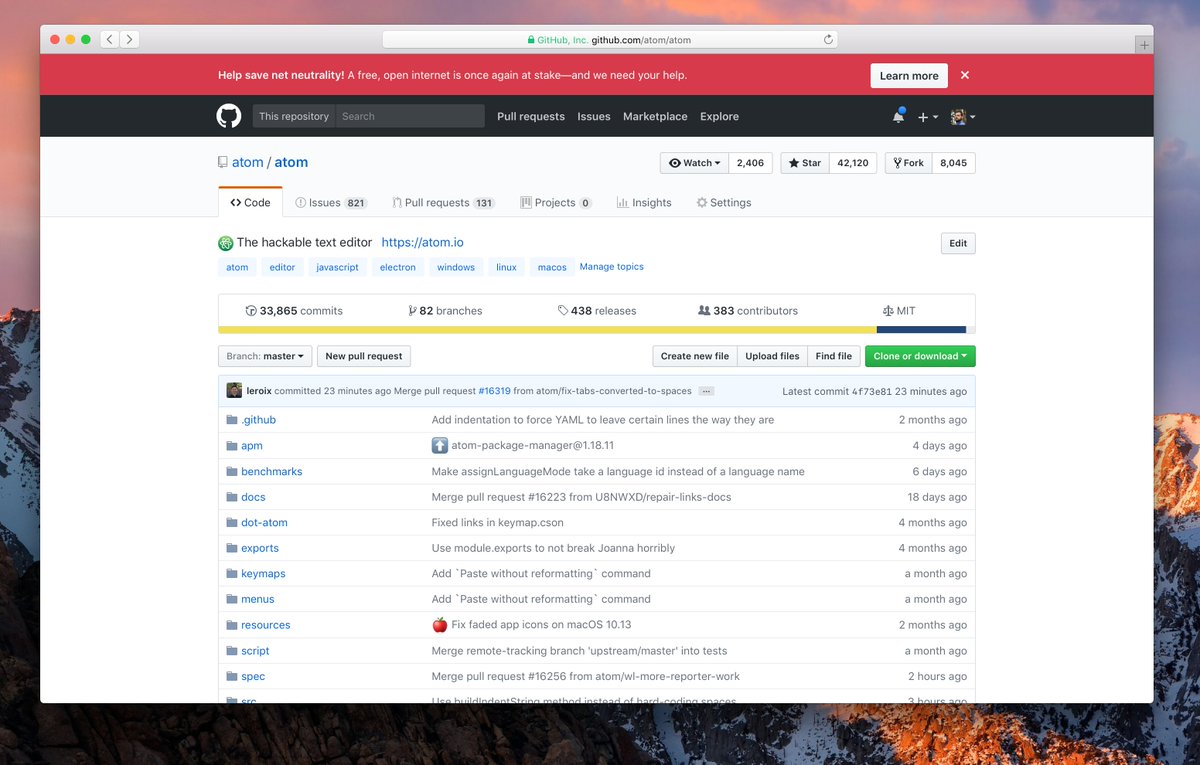The height and width of the screenshot is (765, 1200).
Task: Click New pull request button
Action: (x=364, y=356)
